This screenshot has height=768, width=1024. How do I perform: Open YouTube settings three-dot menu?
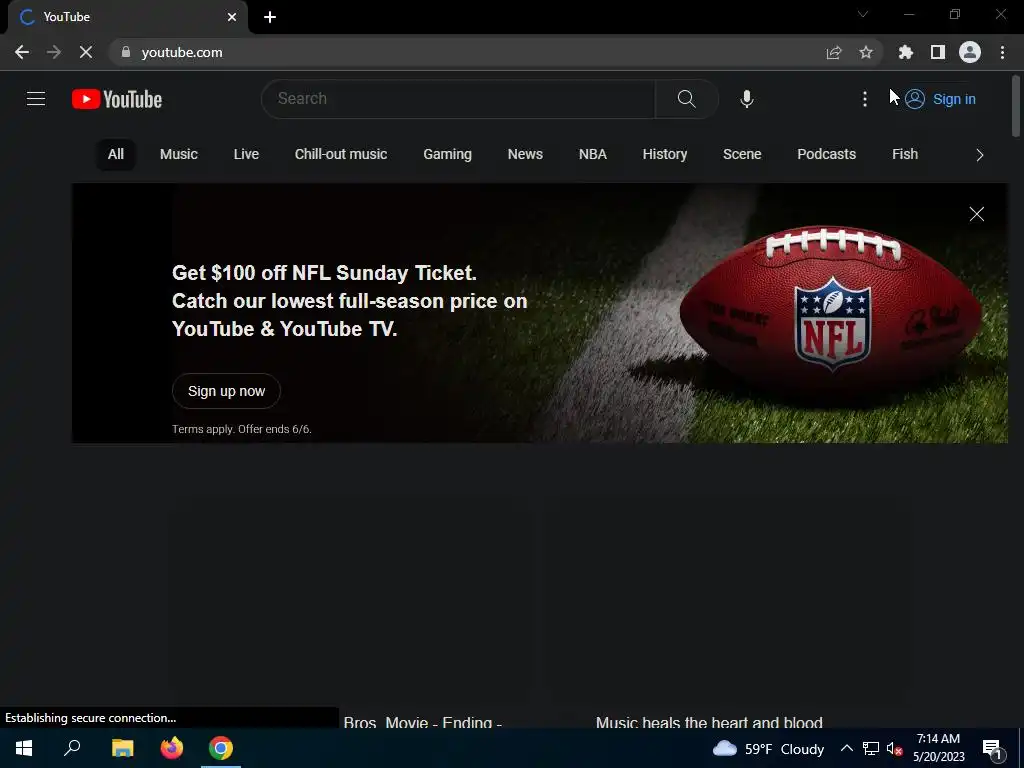[x=865, y=99]
